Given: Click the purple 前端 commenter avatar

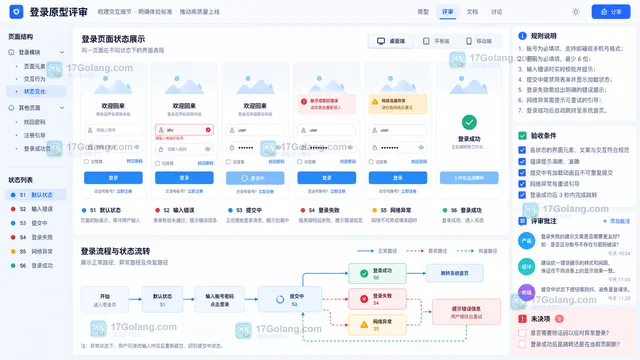Looking at the screenshot, I should point(527,292).
